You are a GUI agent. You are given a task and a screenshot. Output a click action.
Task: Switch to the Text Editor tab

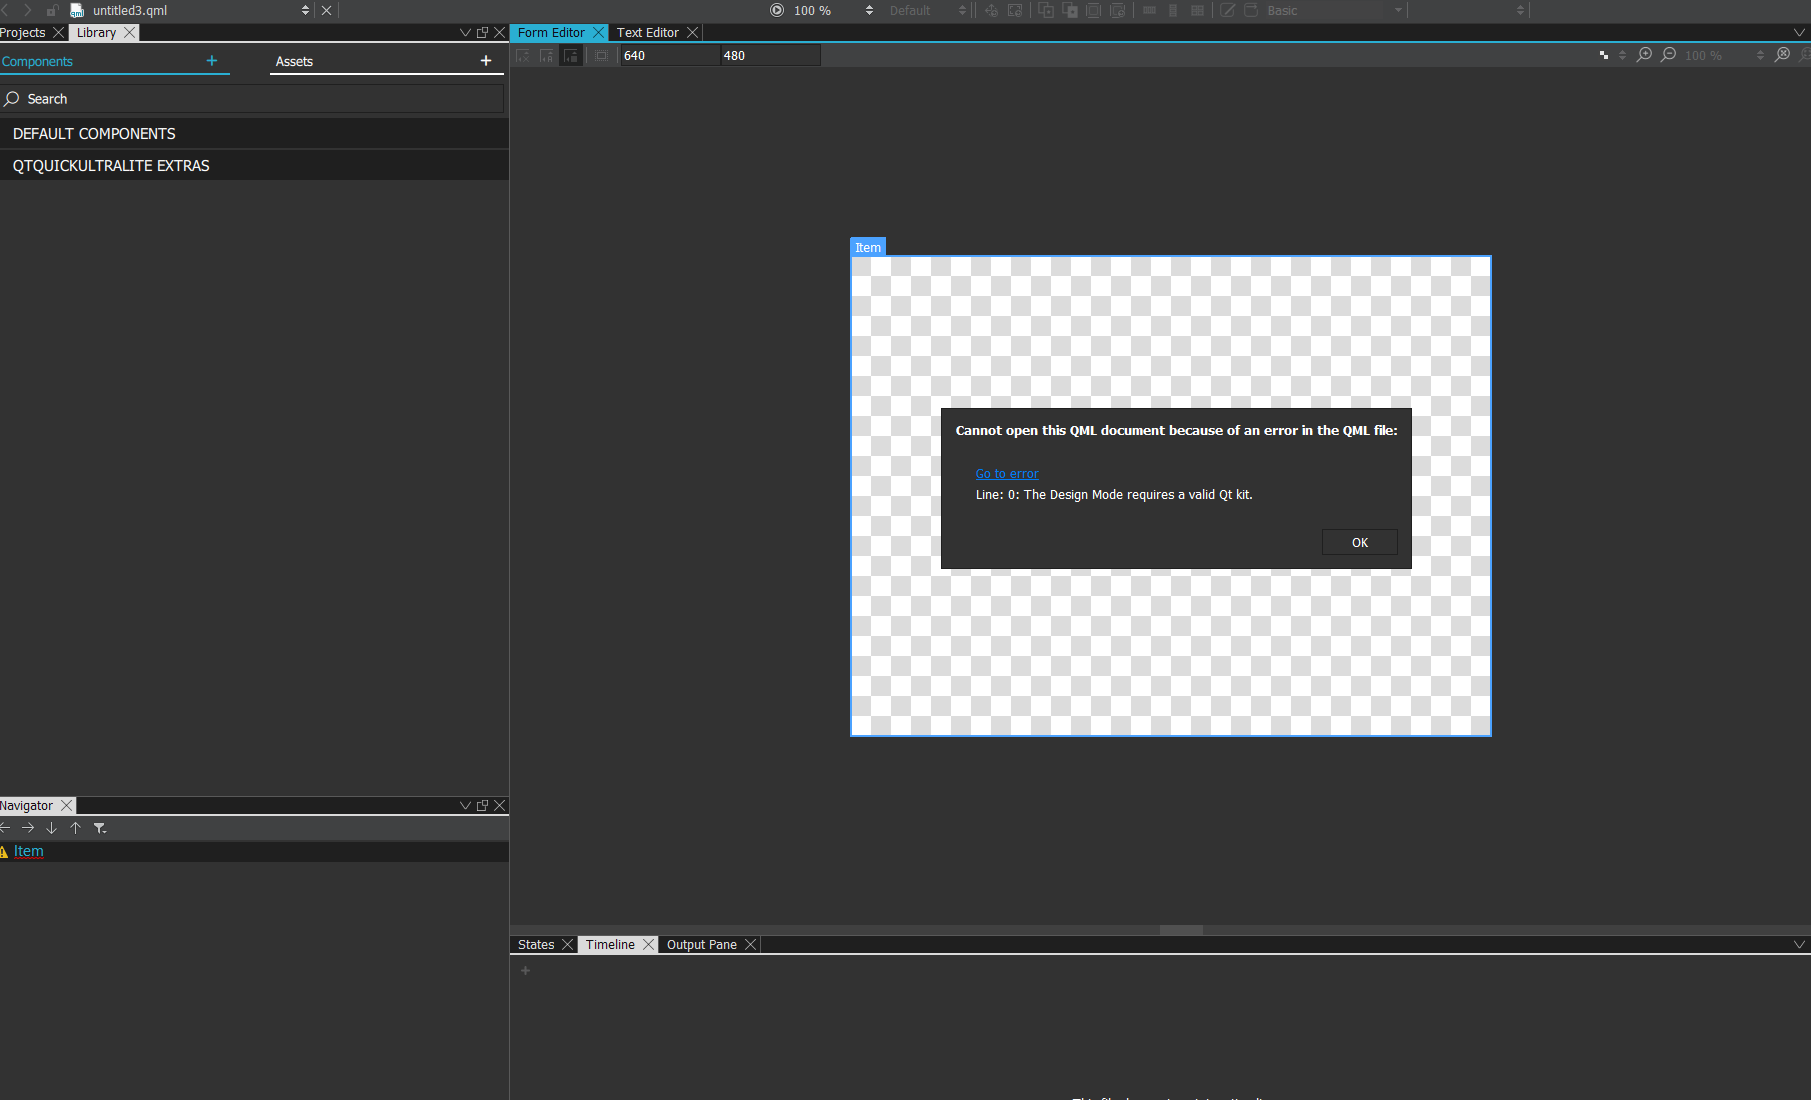(x=647, y=33)
